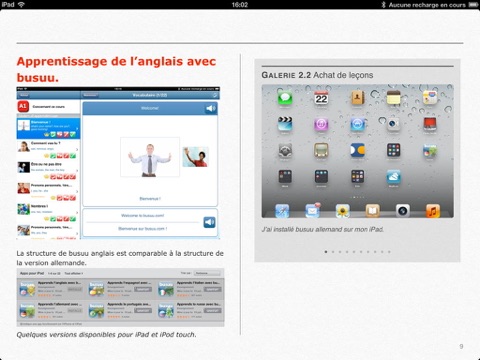480x360 pixels.
Task: Open the App Store busuu versions screenshot
Action: pos(120,297)
